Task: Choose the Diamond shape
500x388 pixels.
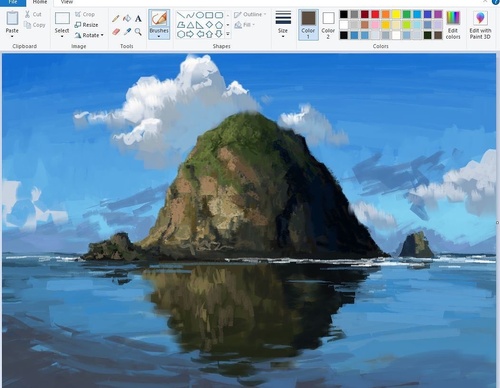Action: point(209,25)
